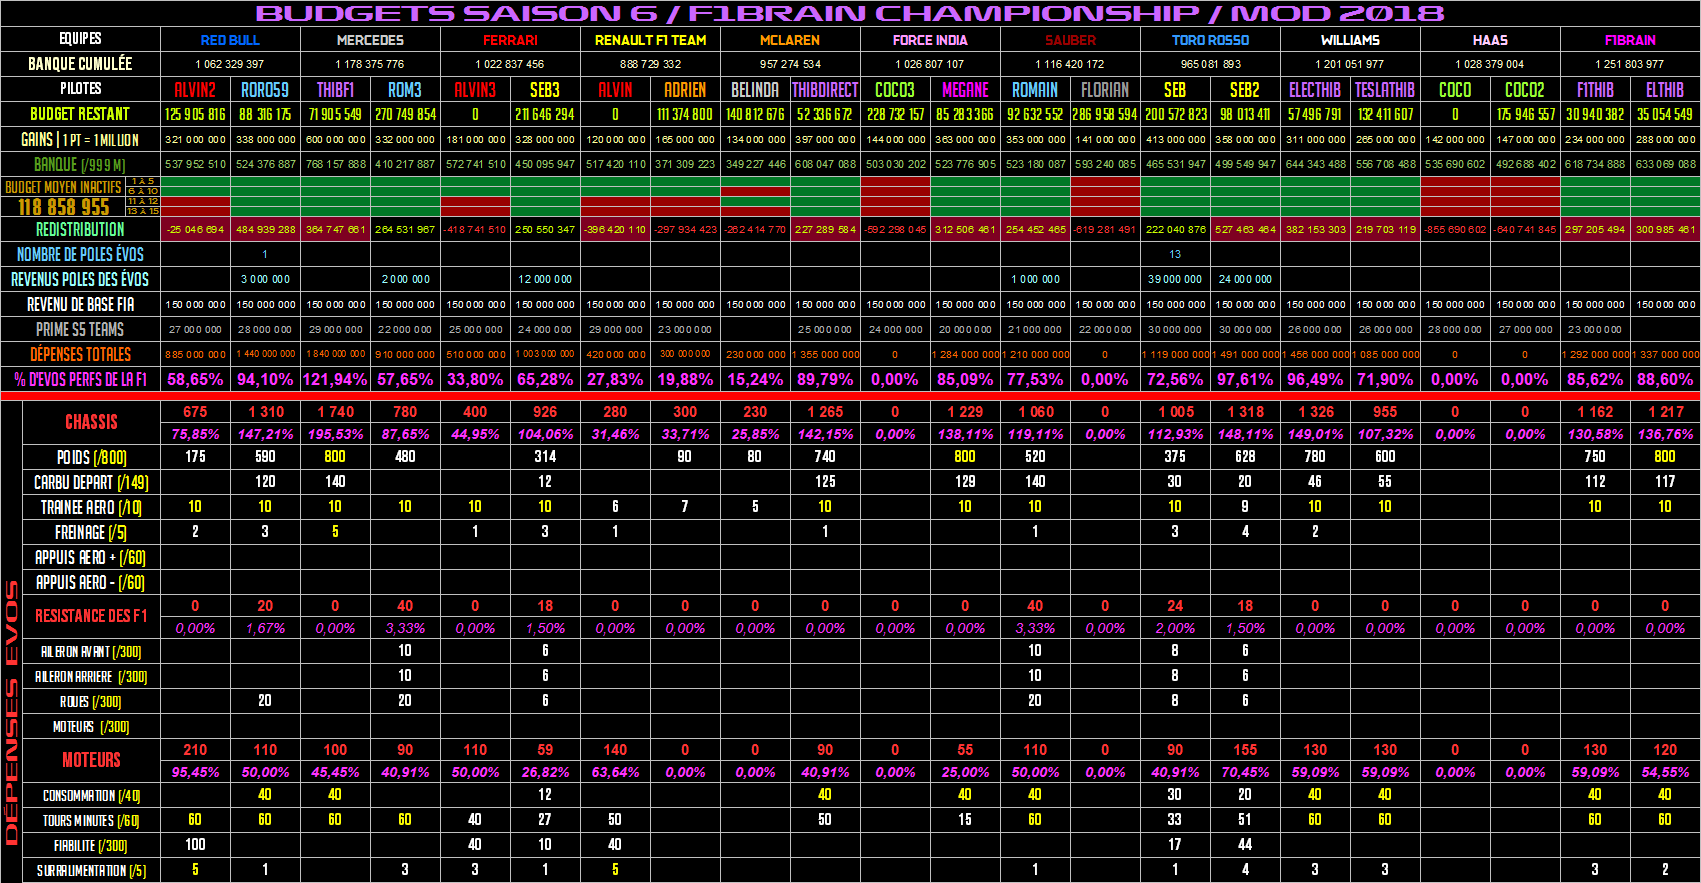Click the MEGANE pilot cell
1701x883 pixels.
click(x=965, y=90)
